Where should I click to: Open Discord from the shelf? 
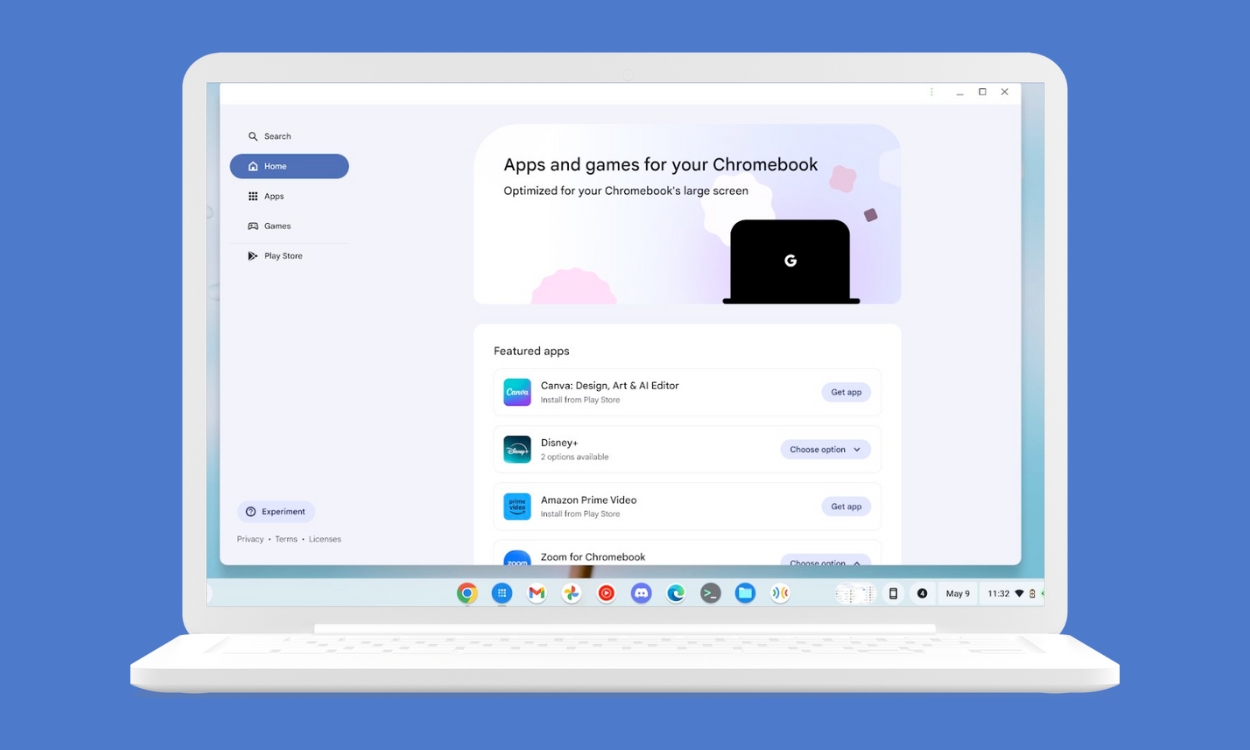click(x=641, y=593)
